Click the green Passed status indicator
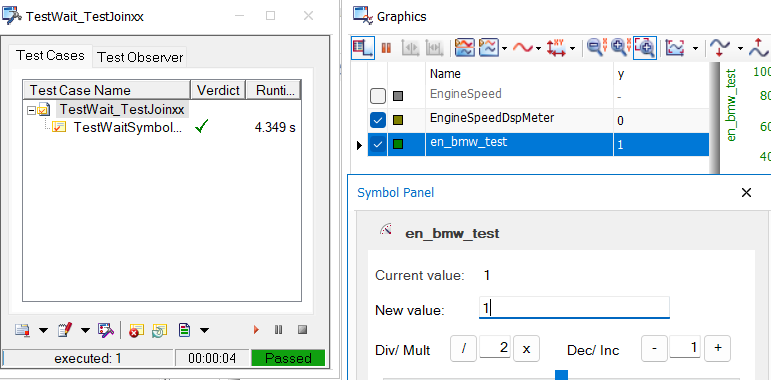This screenshot has width=771, height=380. [x=288, y=358]
